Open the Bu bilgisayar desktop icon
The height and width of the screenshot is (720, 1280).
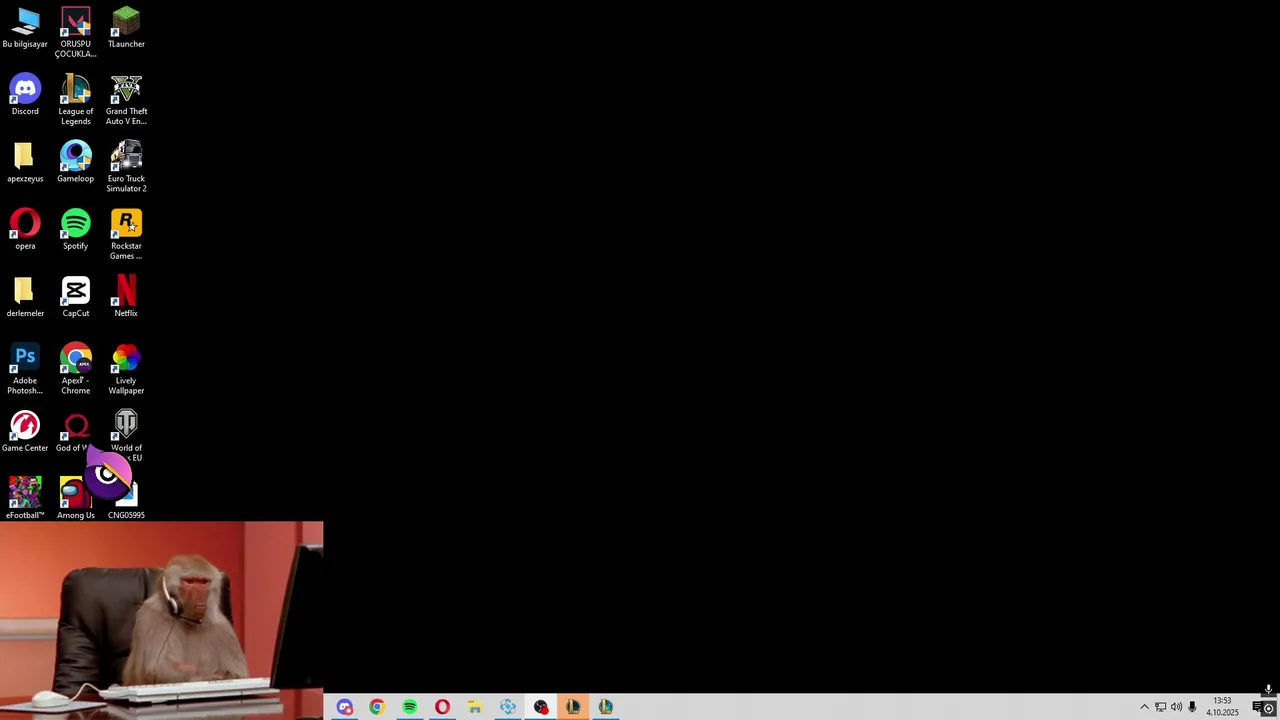click(25, 28)
